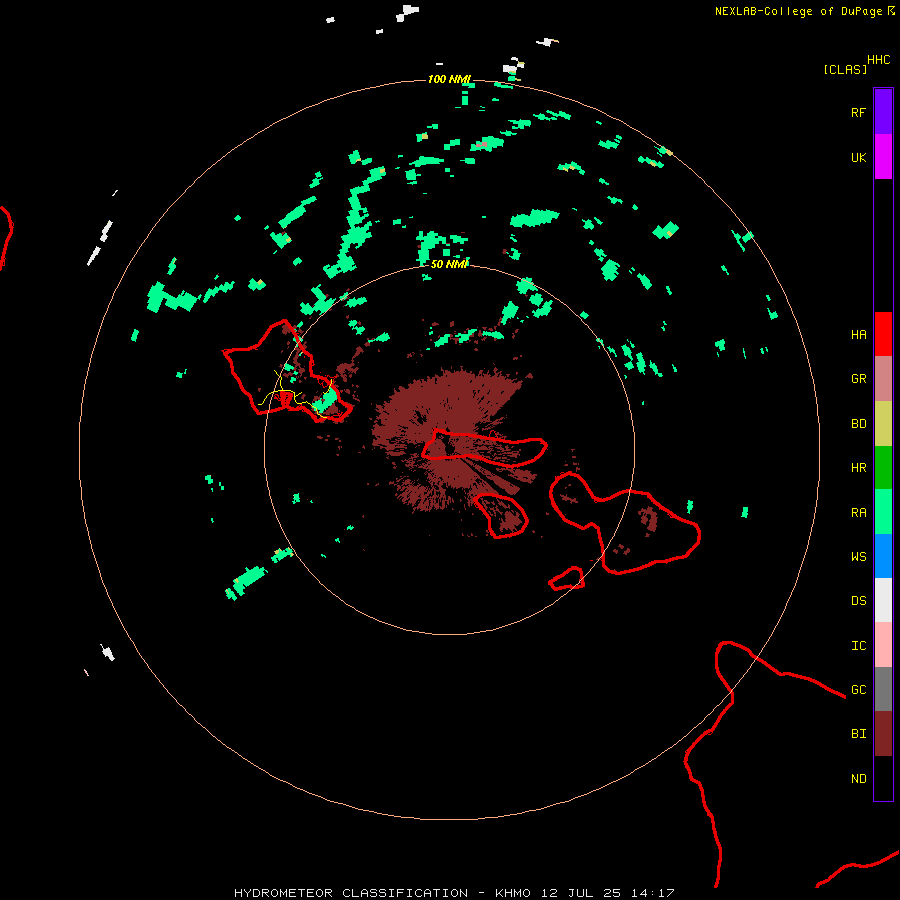Click the UK legend label

(x=858, y=157)
